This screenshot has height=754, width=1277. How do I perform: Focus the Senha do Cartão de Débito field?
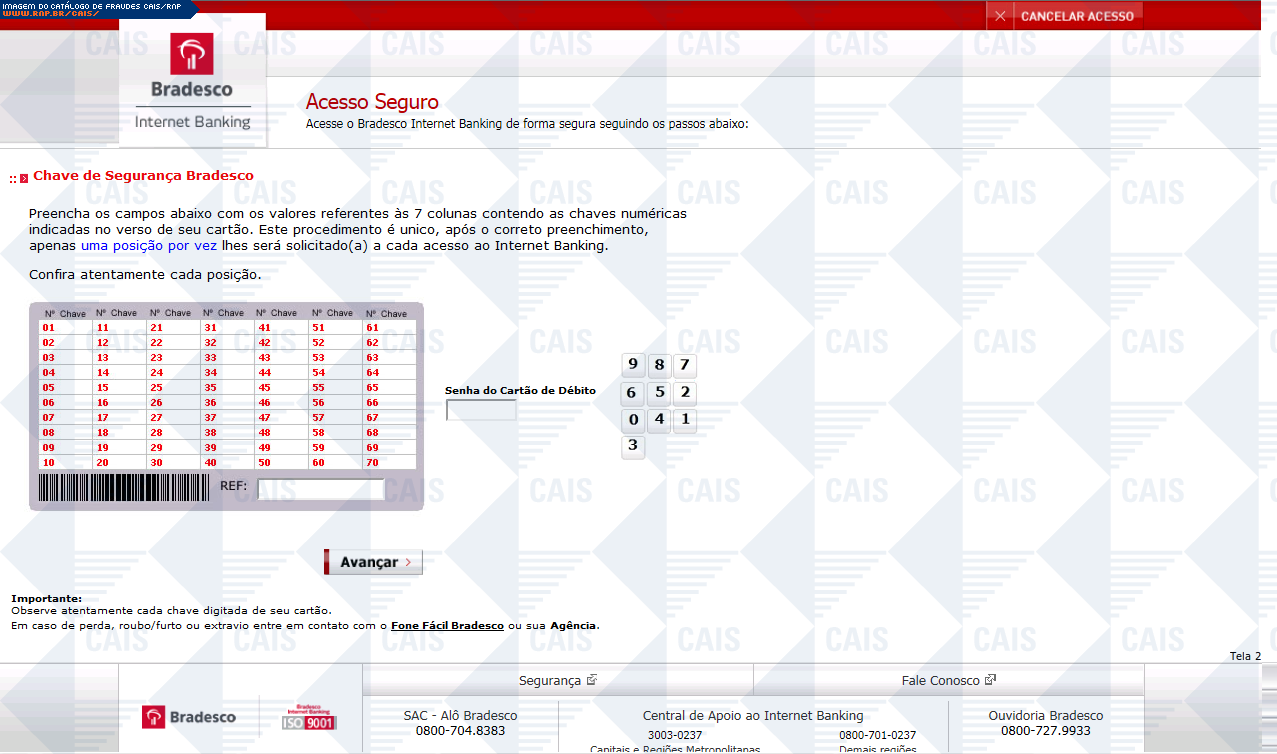tap(481, 410)
